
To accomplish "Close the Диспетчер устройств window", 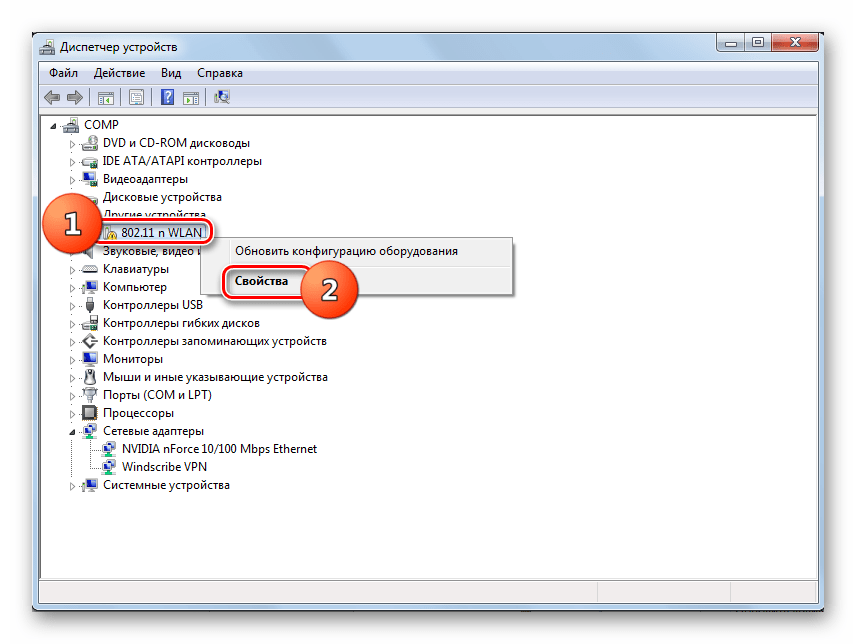I will point(795,43).
